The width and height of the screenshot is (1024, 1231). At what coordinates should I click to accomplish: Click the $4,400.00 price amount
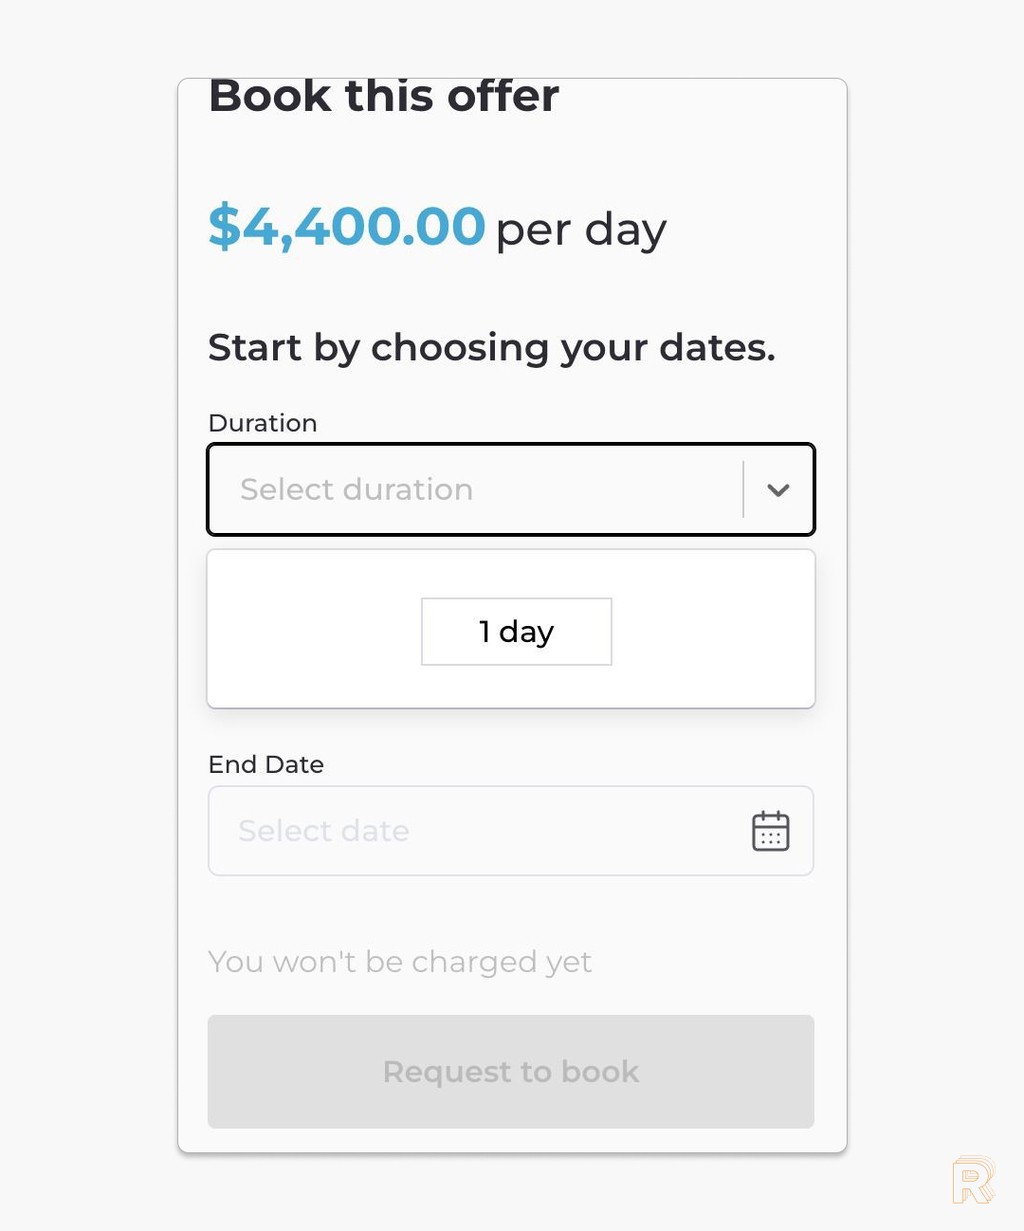(346, 226)
